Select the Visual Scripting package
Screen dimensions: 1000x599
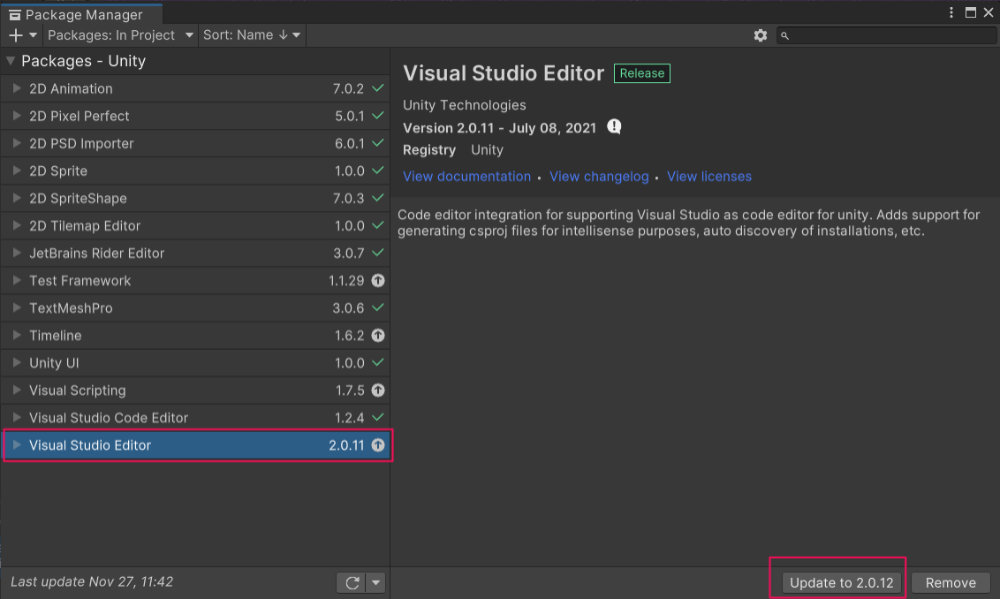(x=195, y=390)
